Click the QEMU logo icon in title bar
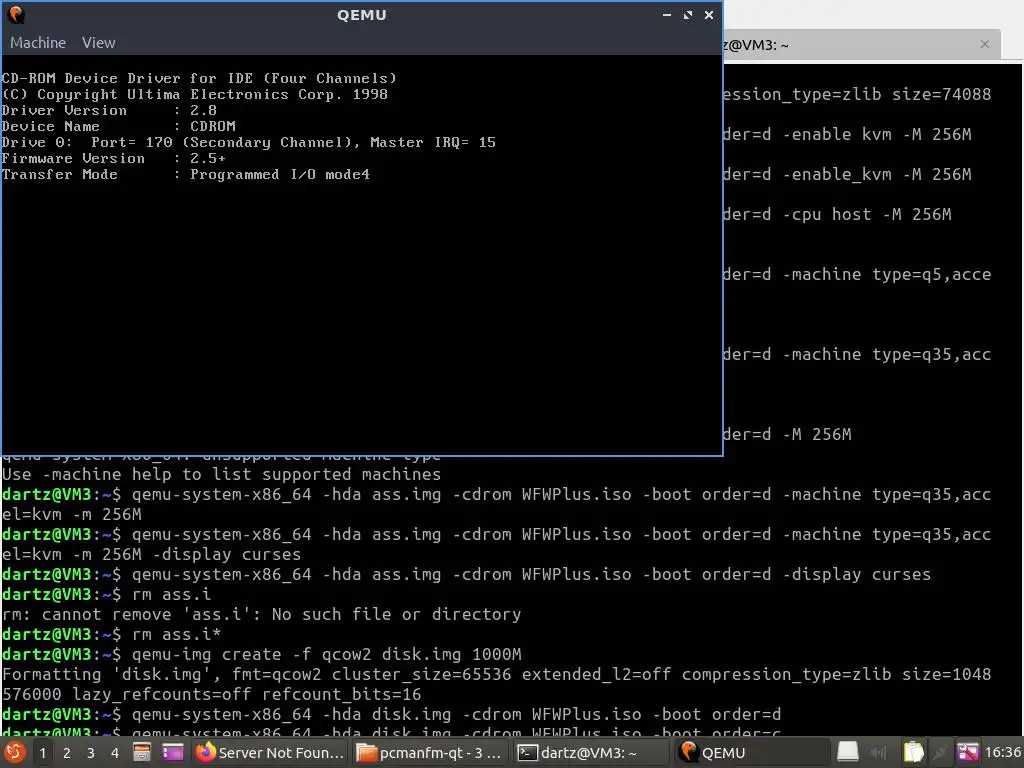 click(16, 14)
